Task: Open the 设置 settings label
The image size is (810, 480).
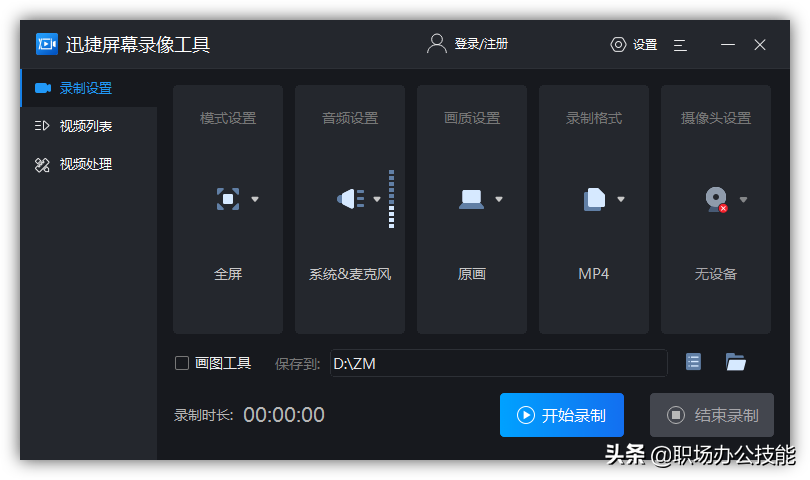Action: click(x=645, y=45)
